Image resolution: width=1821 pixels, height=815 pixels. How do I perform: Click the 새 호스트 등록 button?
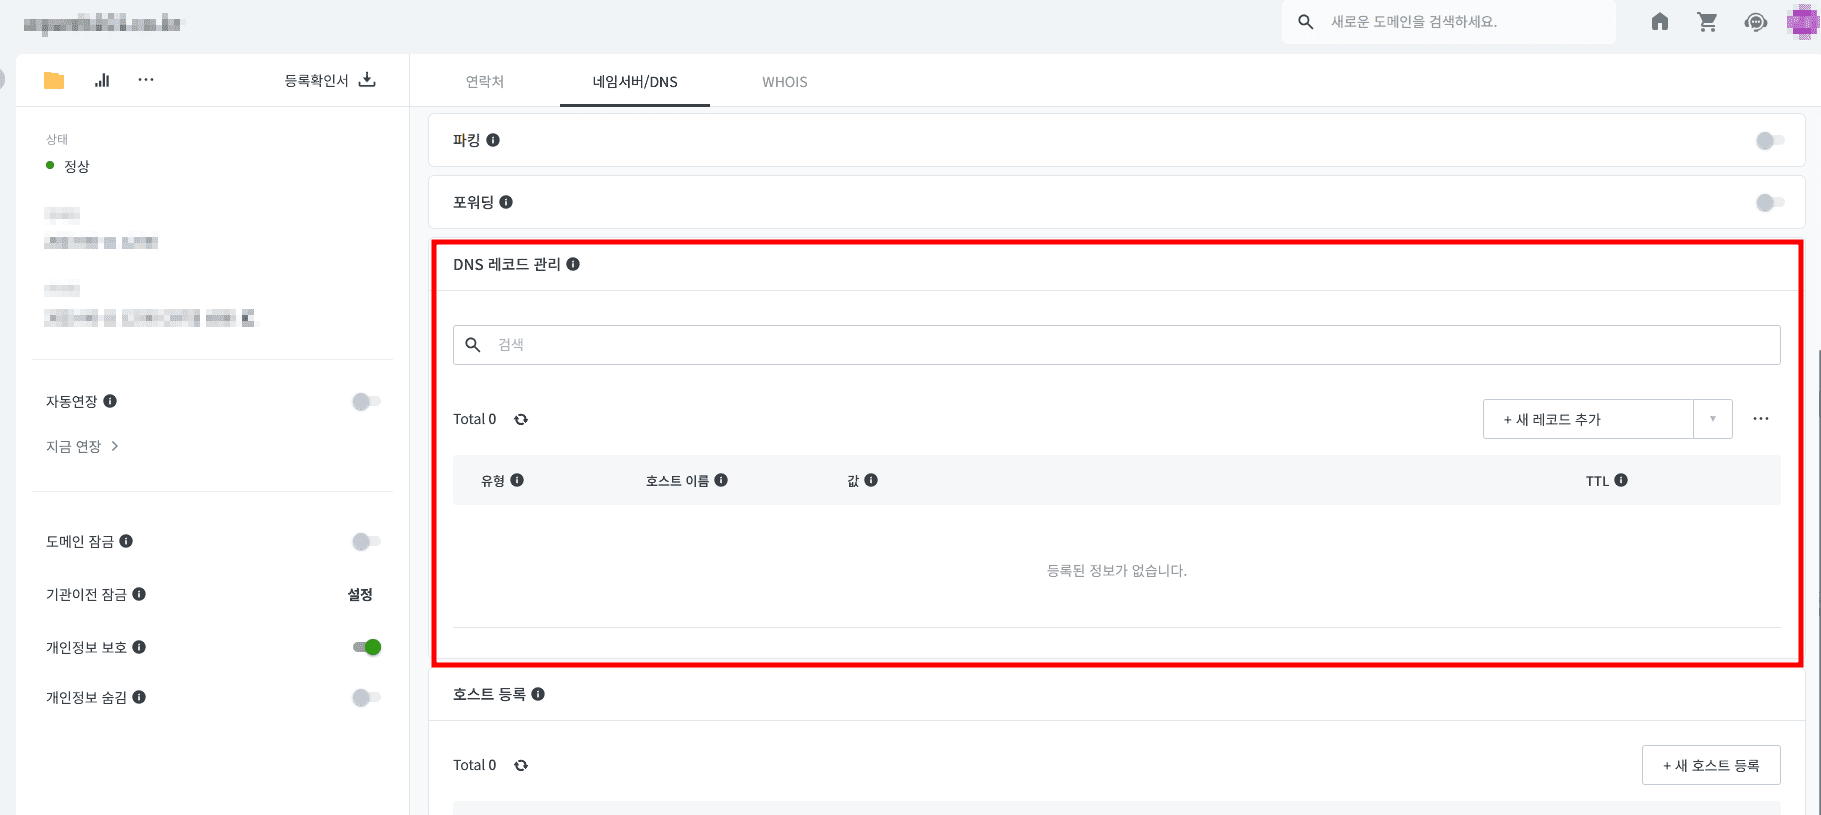point(1710,765)
